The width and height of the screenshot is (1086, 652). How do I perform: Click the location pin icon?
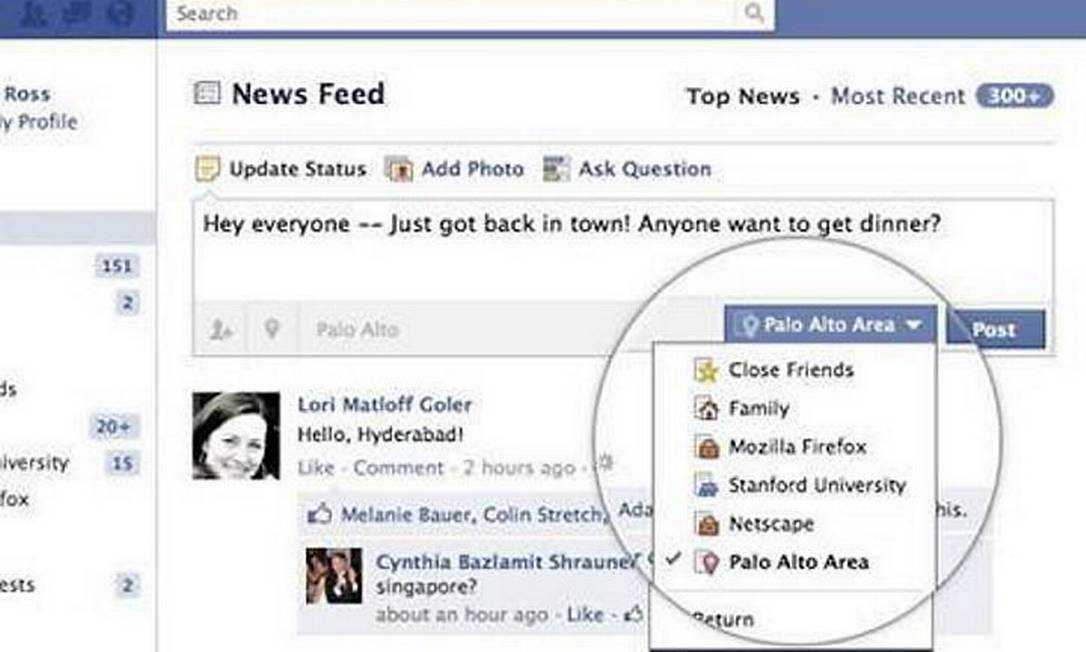(272, 329)
